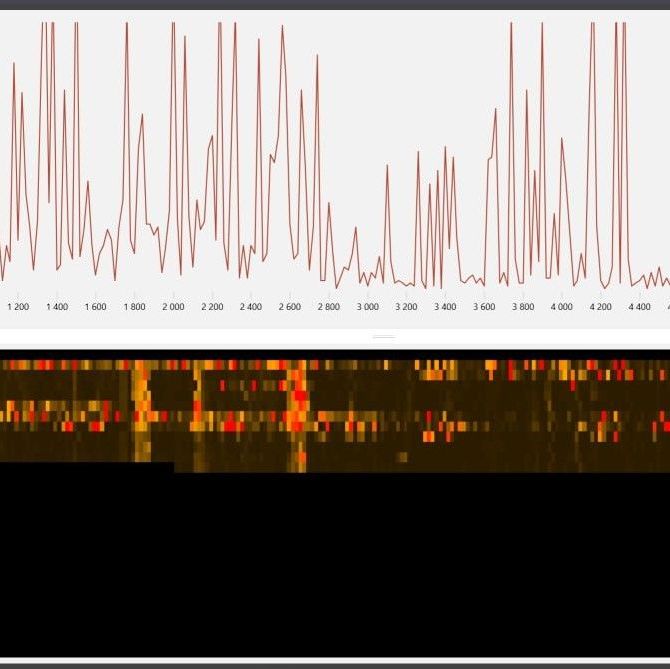Click the 4 200 axis label

tap(600, 307)
